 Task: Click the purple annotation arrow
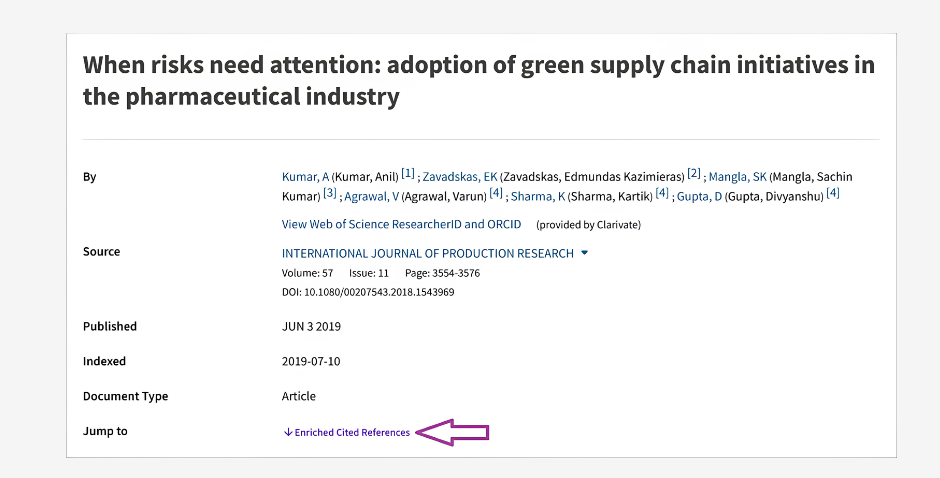452,432
